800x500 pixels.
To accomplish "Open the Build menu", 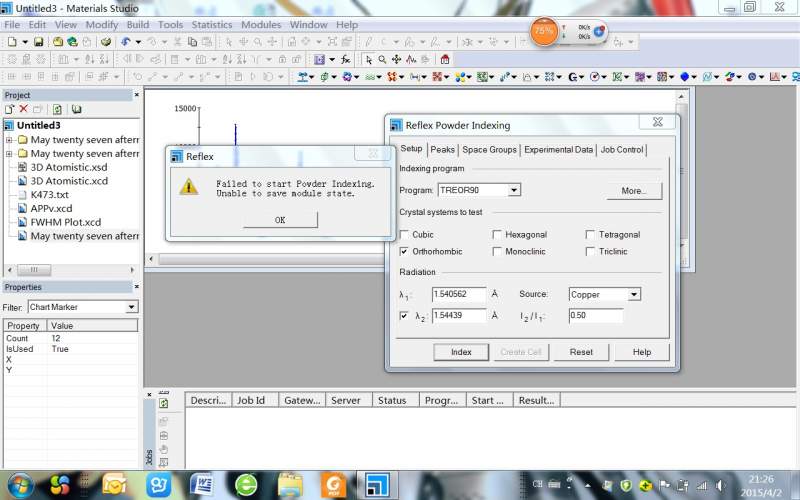I will click(138, 24).
